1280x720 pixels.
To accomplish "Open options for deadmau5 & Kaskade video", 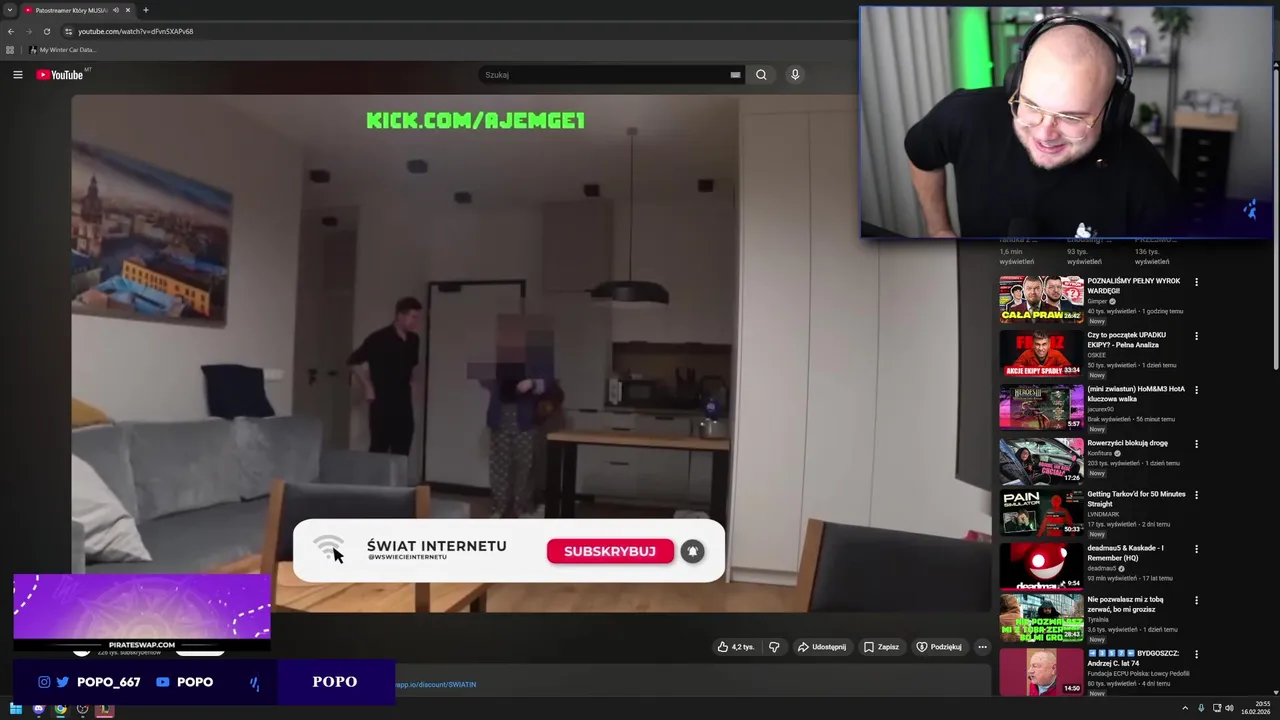I will pyautogui.click(x=1196, y=549).
